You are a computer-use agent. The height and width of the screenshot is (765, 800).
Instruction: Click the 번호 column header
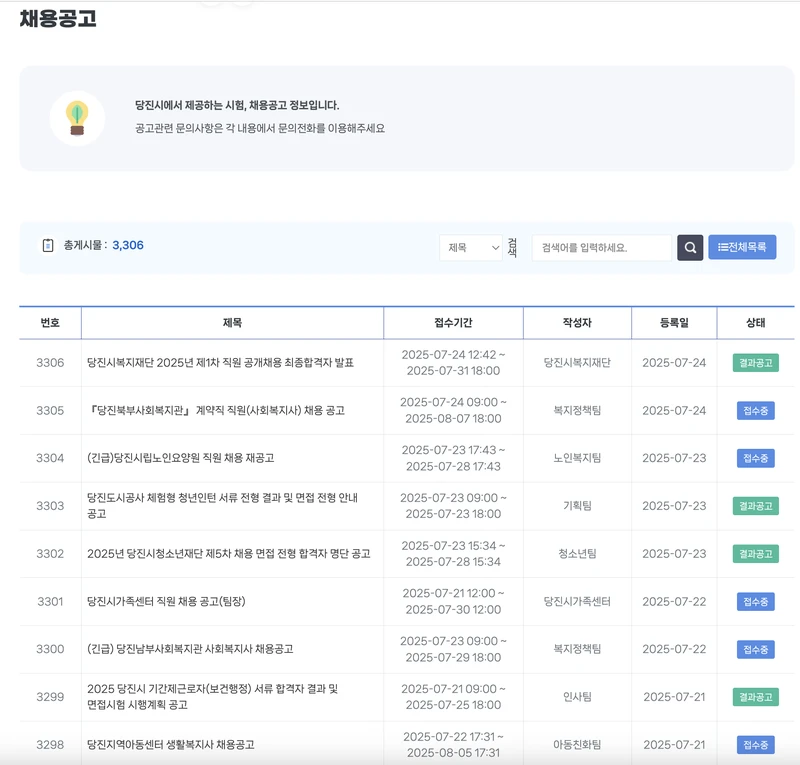pos(50,322)
